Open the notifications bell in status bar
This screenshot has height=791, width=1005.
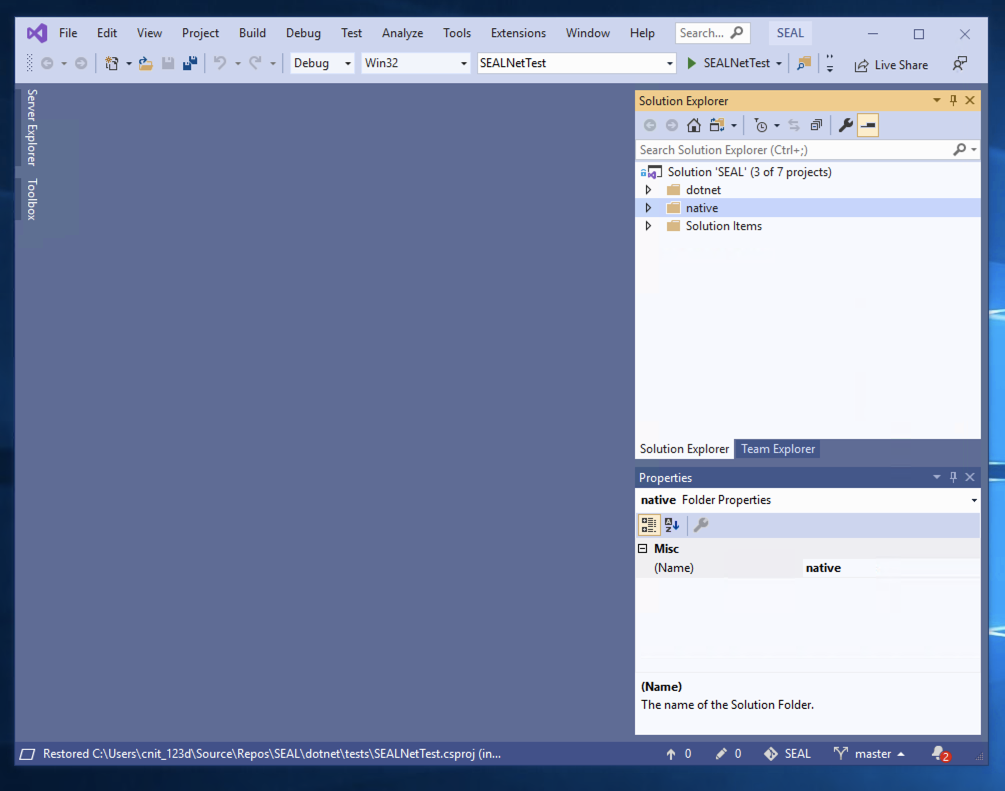tap(940, 754)
